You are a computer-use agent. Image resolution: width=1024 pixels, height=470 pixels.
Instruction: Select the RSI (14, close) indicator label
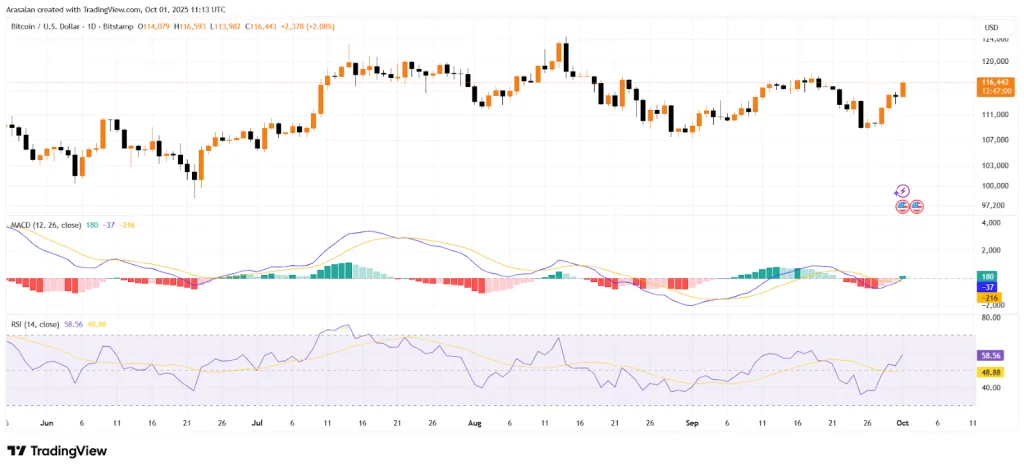pyautogui.click(x=32, y=324)
